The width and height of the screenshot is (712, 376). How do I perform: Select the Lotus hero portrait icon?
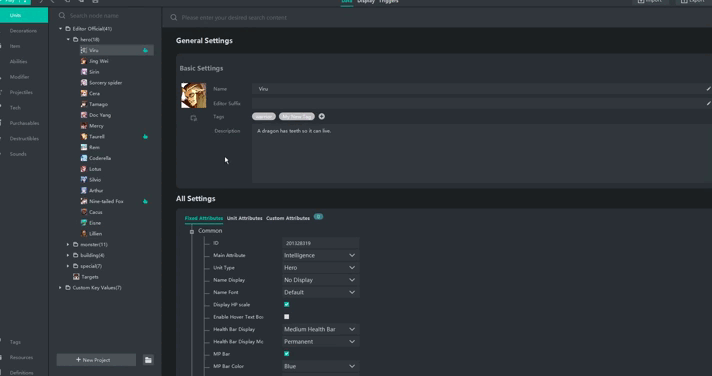pyautogui.click(x=84, y=169)
